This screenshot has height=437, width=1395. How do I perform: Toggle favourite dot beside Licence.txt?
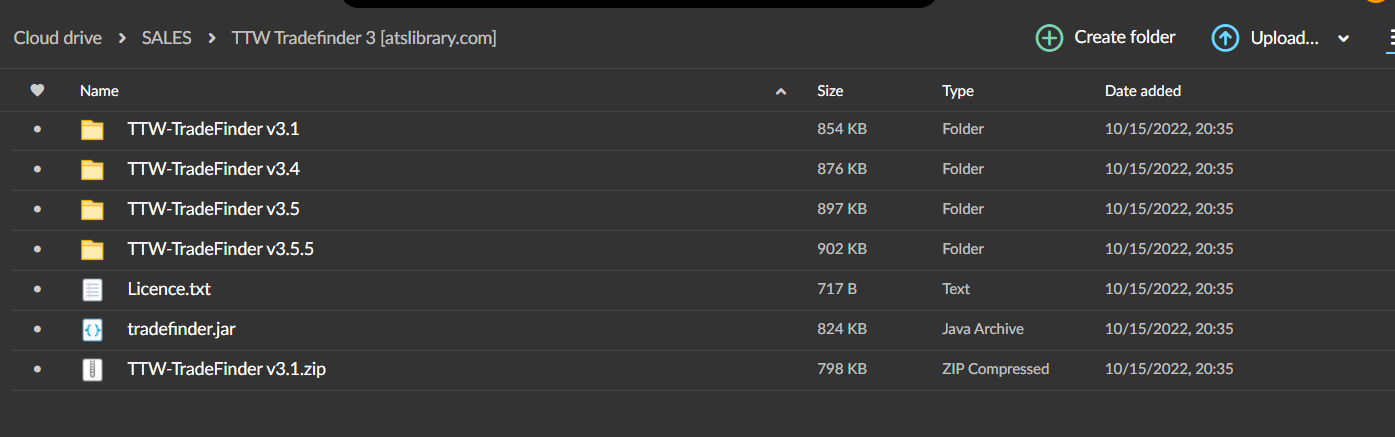click(37, 290)
